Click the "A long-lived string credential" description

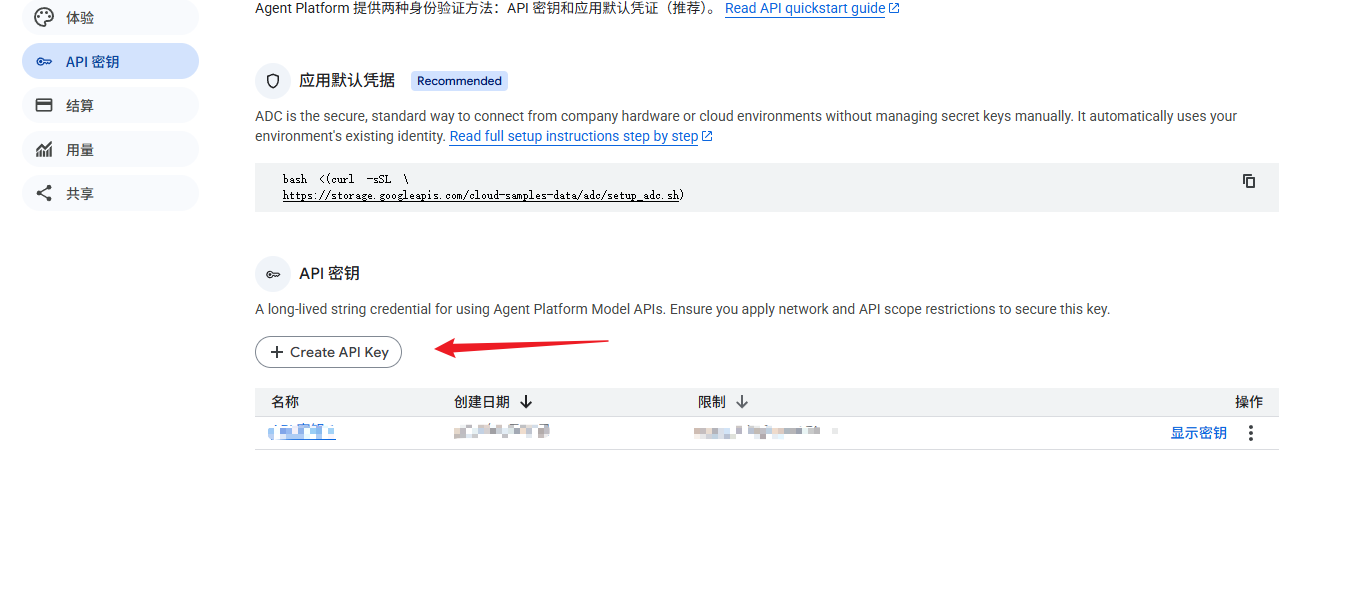tap(683, 309)
